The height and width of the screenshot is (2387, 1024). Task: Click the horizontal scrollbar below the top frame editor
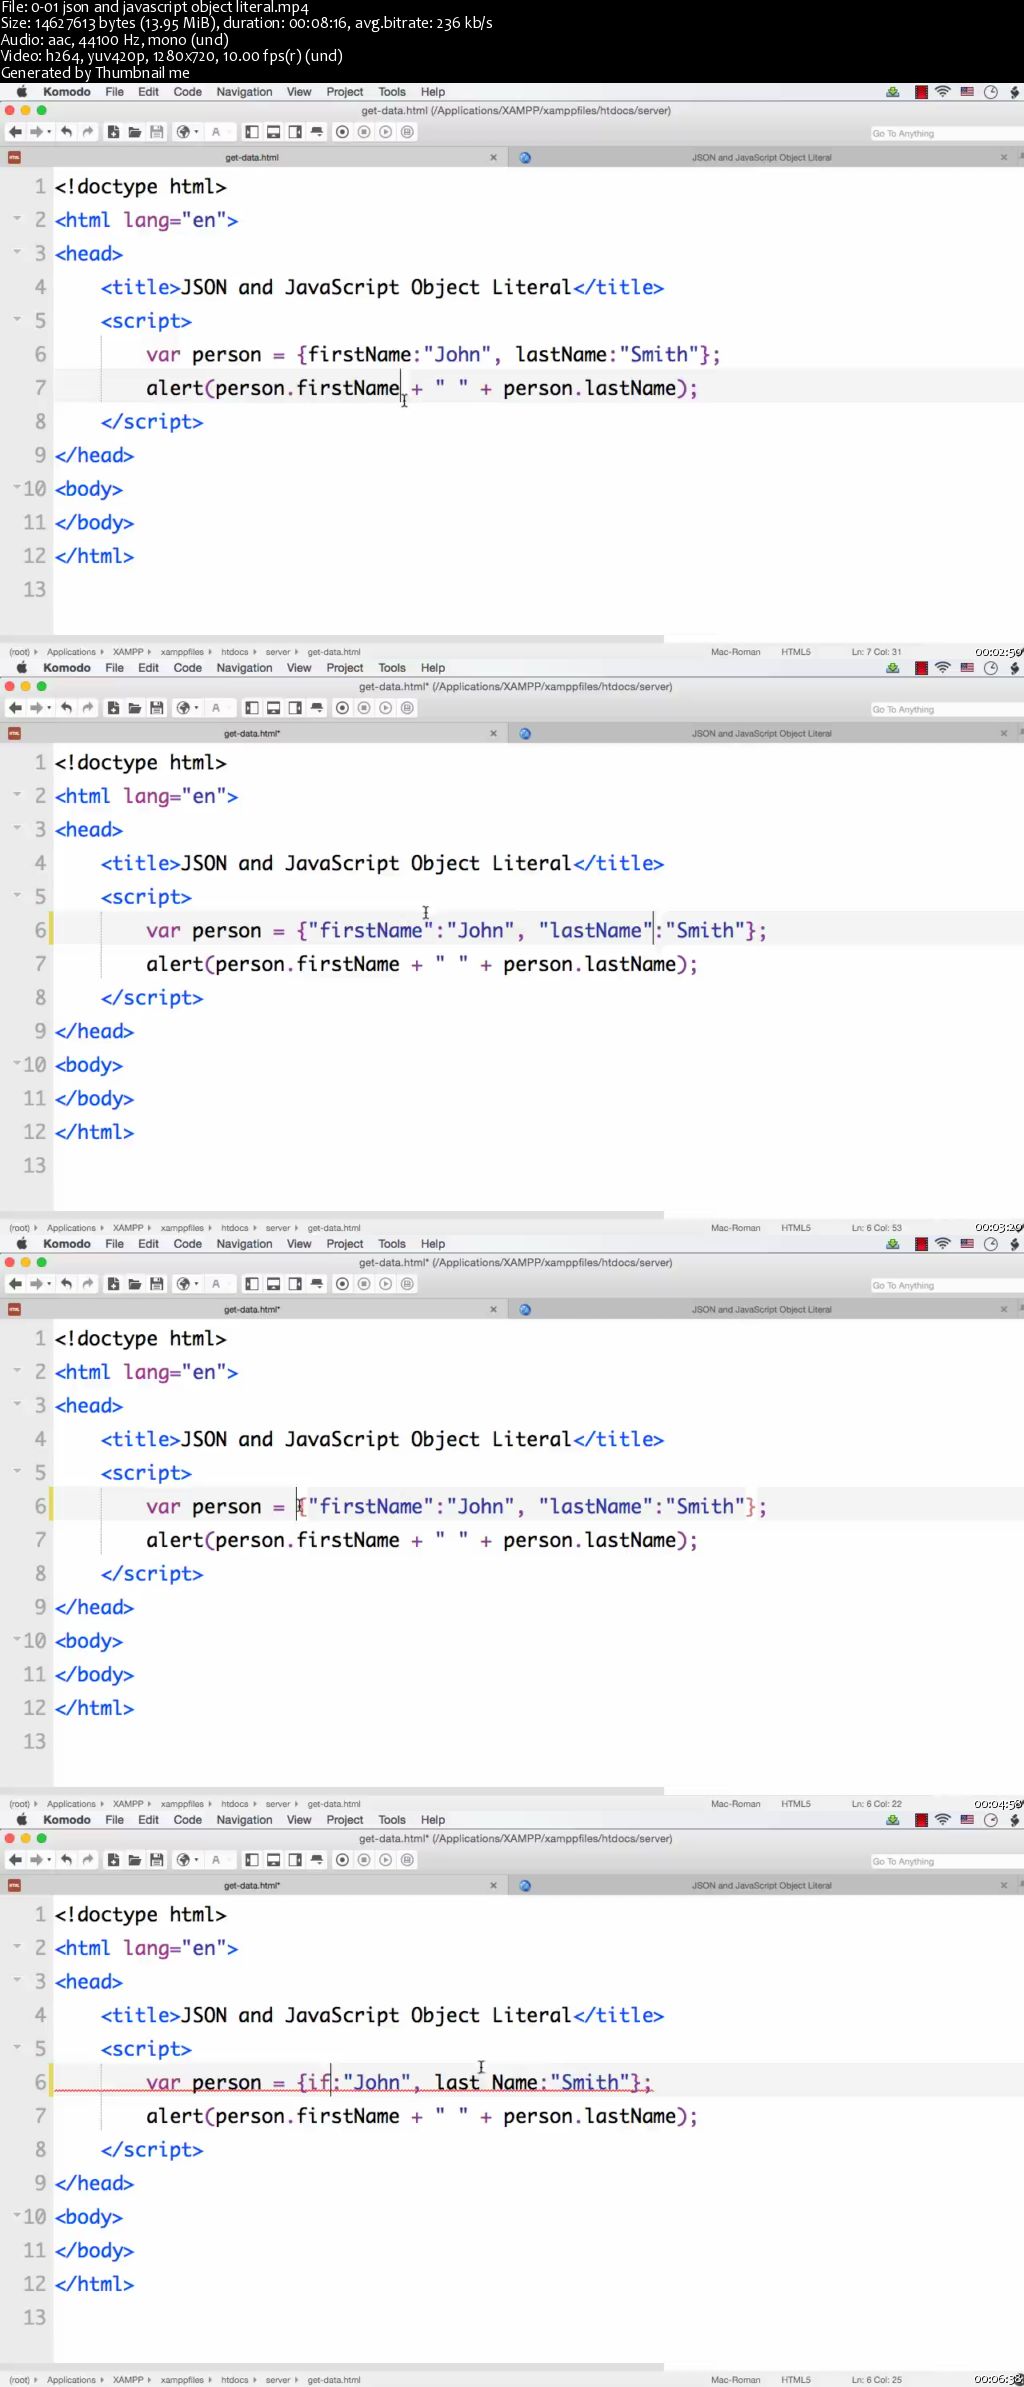pyautogui.click(x=332, y=639)
